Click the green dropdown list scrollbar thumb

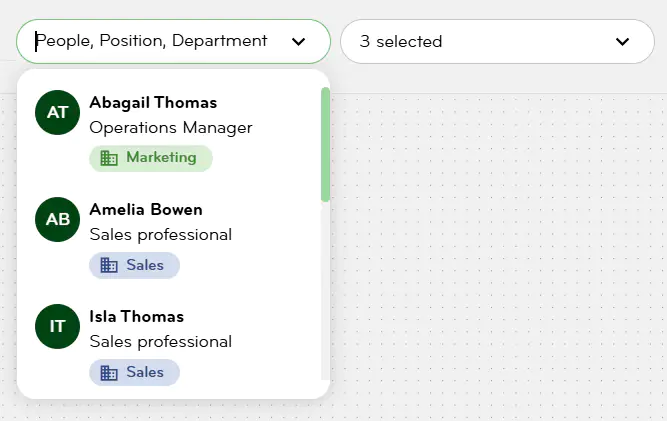[325, 144]
